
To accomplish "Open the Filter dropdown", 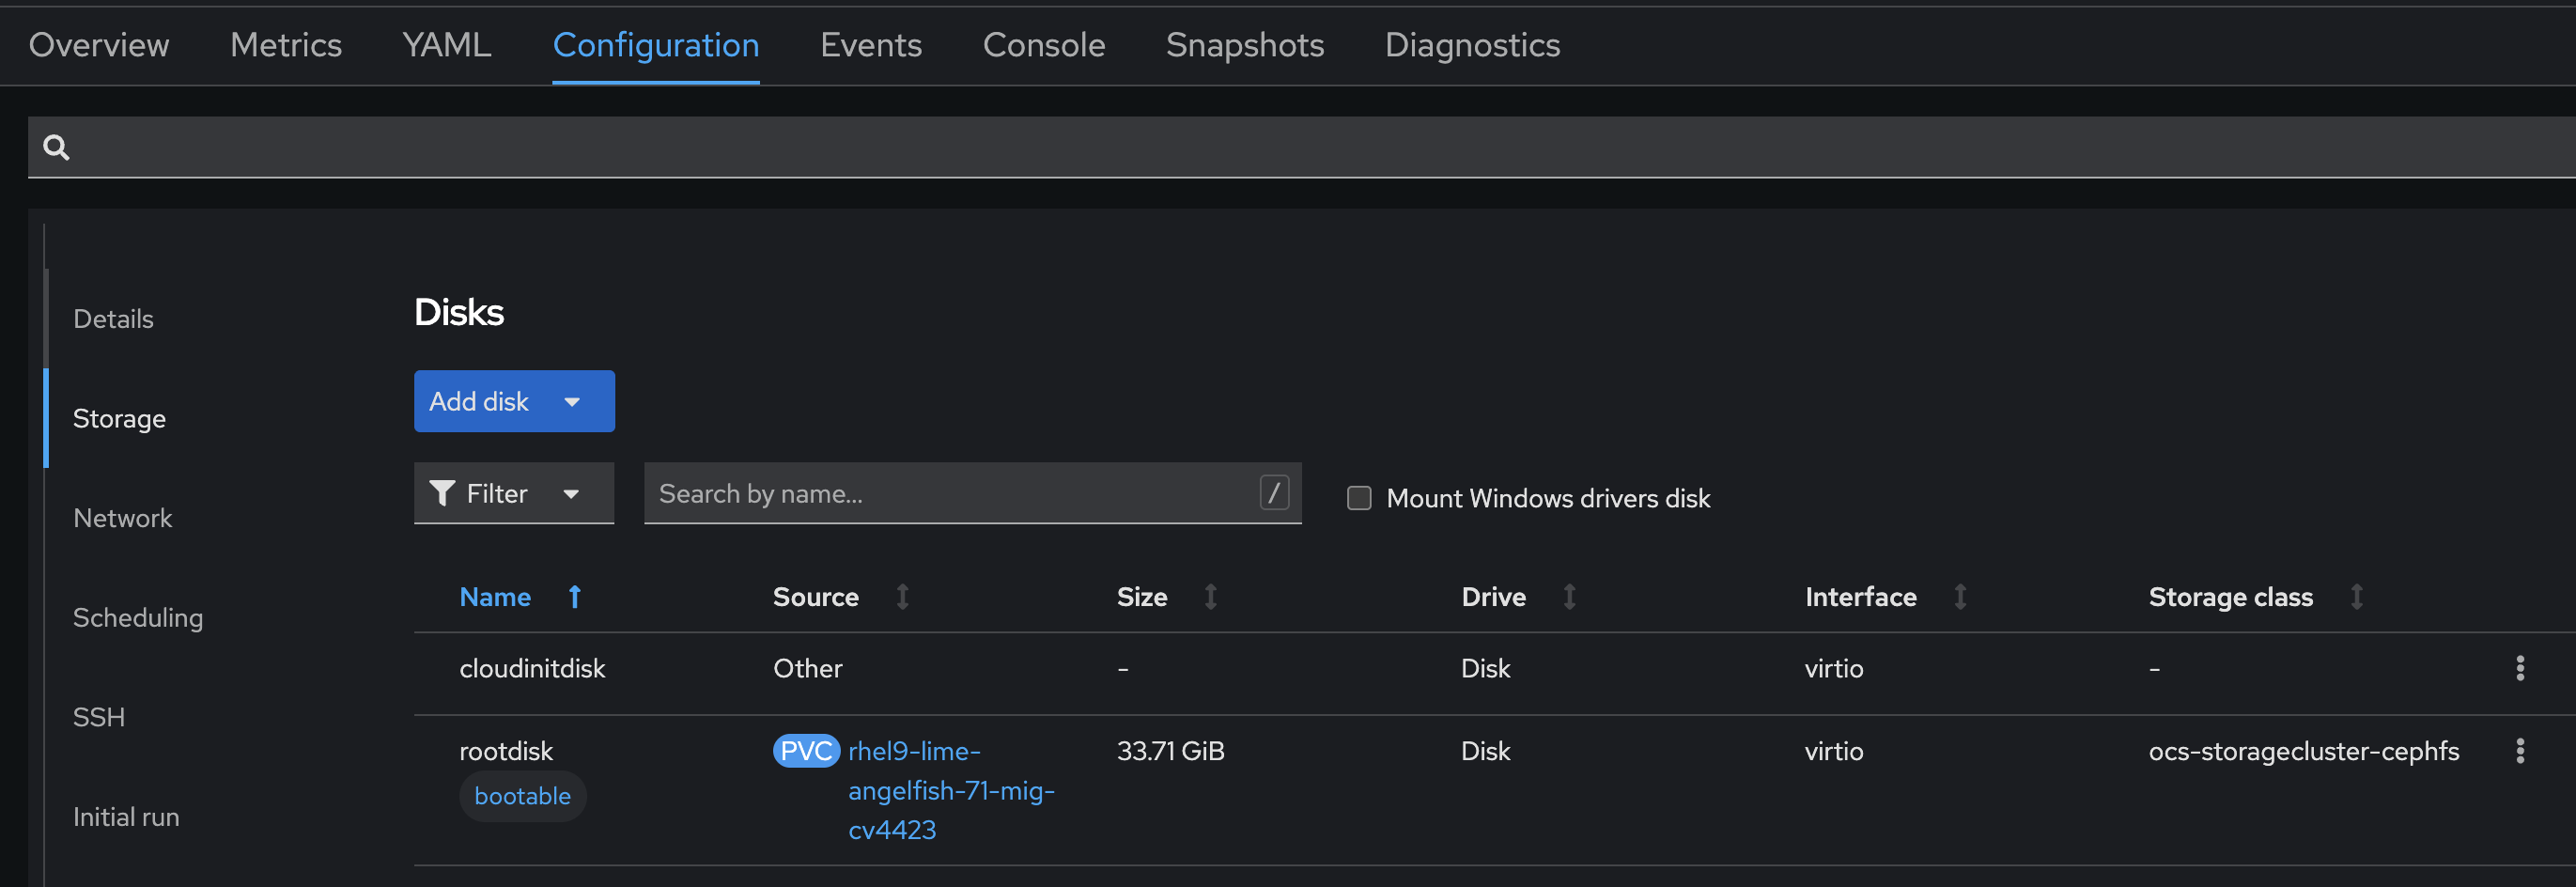I will click(513, 493).
